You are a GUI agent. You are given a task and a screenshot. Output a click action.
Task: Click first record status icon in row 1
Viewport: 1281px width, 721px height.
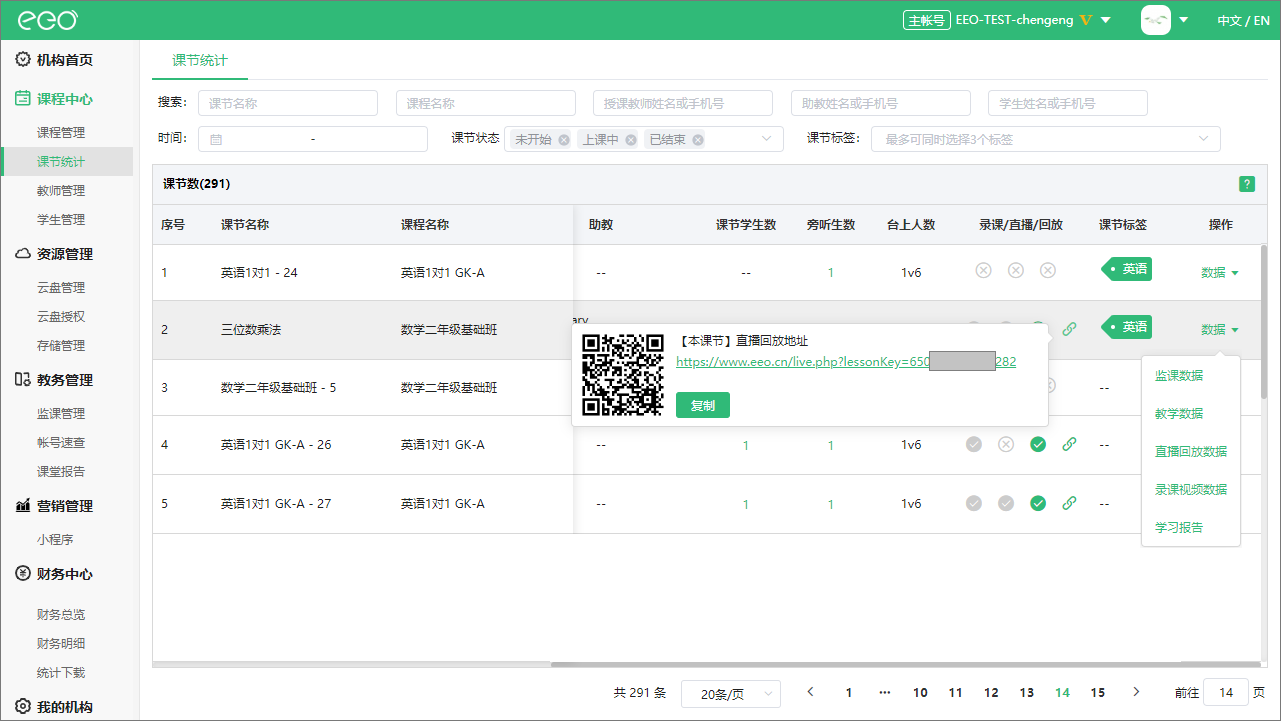pyautogui.click(x=983, y=271)
